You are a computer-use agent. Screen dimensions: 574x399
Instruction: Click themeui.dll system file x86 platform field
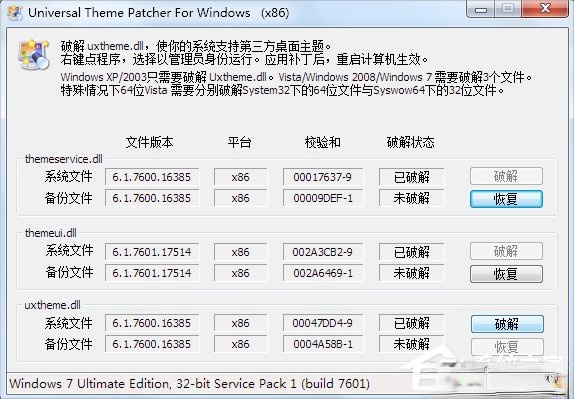[241, 252]
